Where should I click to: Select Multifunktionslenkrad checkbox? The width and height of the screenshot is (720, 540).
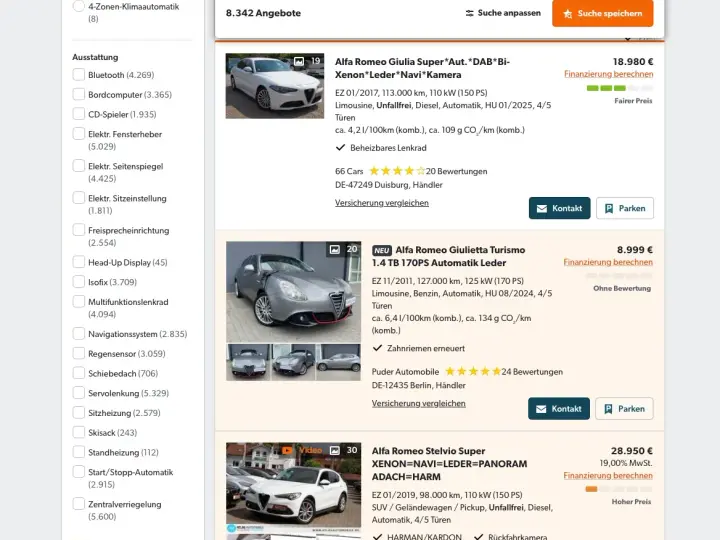pyautogui.click(x=79, y=302)
